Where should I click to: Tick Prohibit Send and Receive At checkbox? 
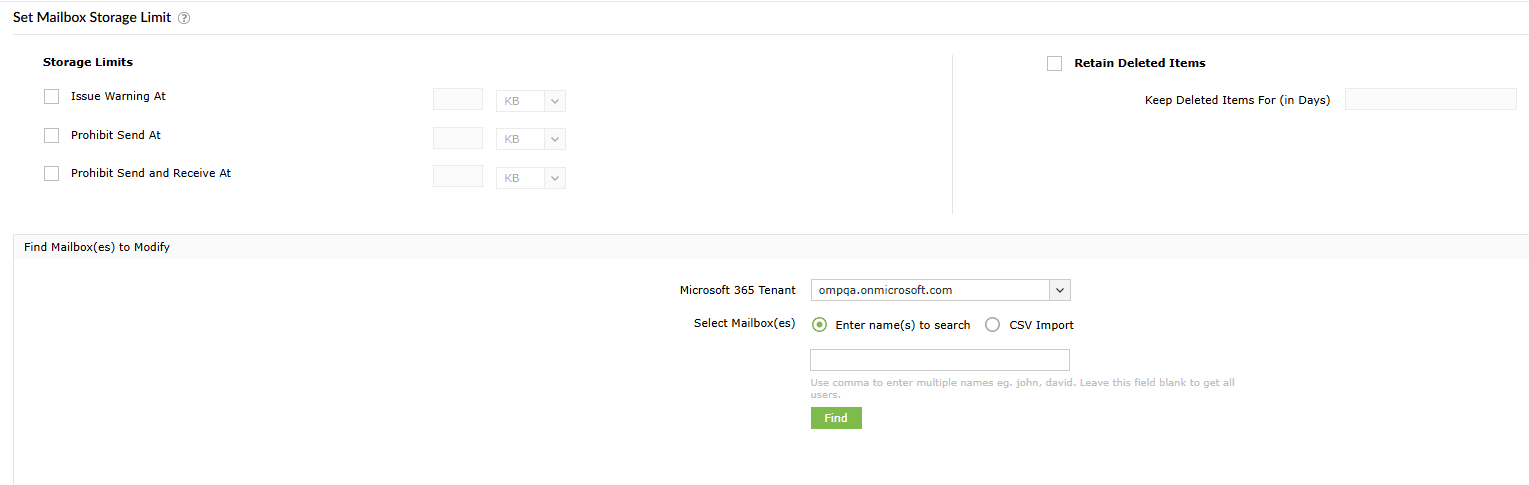coord(52,173)
